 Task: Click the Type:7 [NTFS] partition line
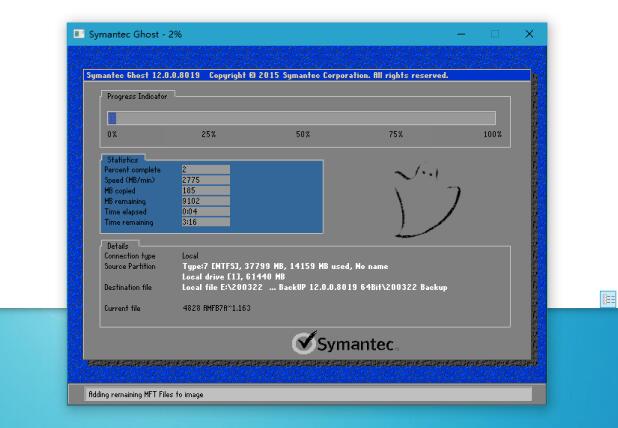tap(285, 266)
